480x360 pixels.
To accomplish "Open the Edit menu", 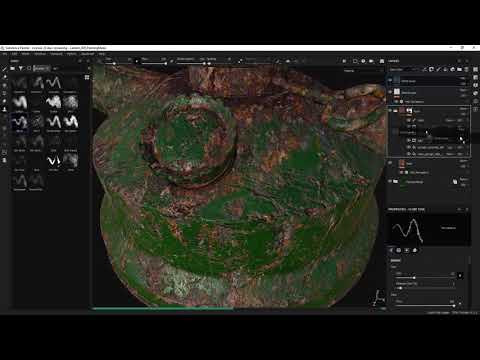I will 15,54.
